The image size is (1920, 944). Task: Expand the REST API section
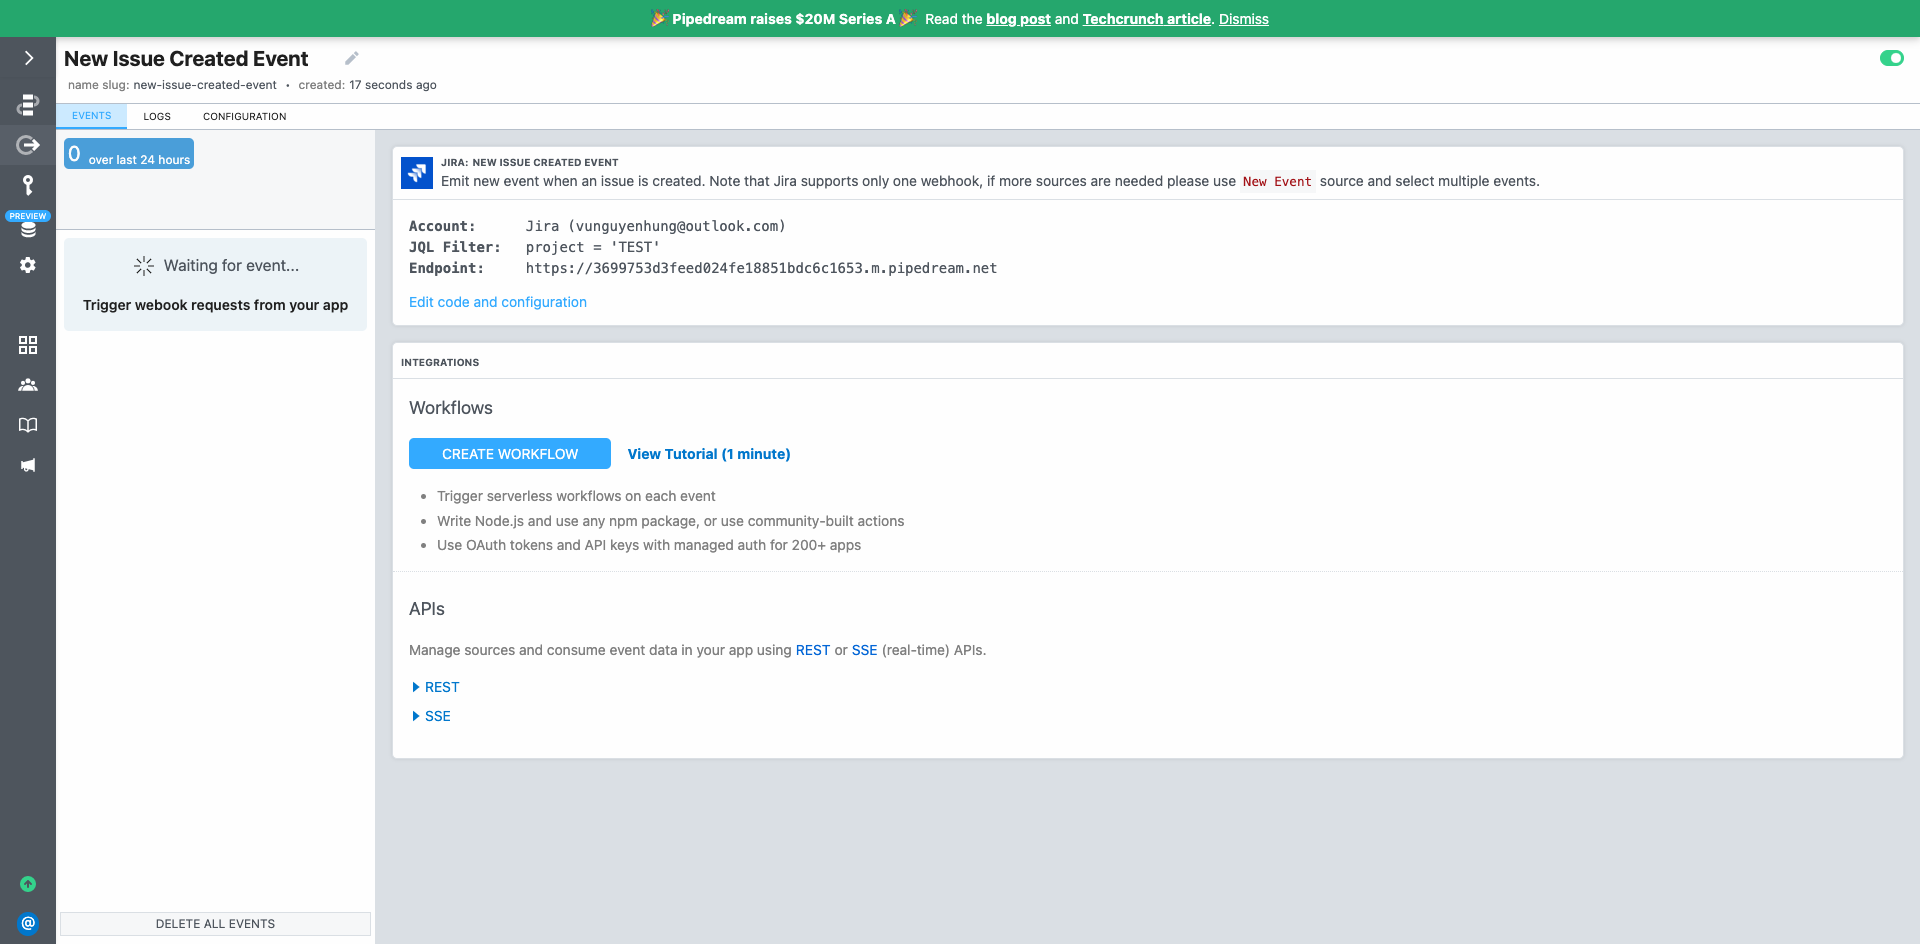435,687
